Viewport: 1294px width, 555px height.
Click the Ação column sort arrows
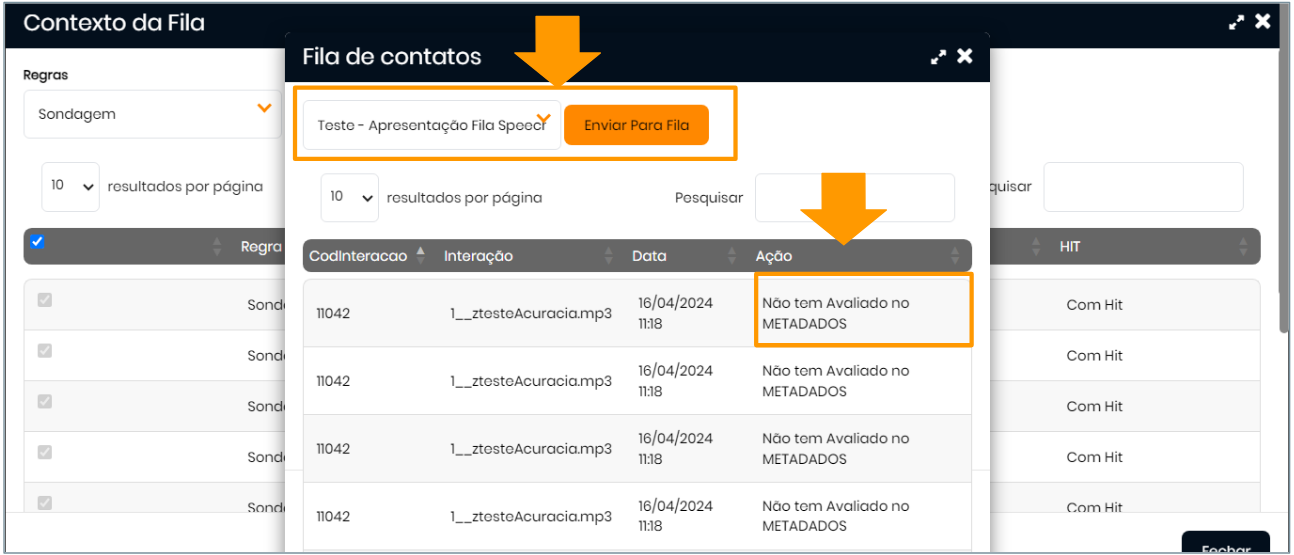coord(954,256)
